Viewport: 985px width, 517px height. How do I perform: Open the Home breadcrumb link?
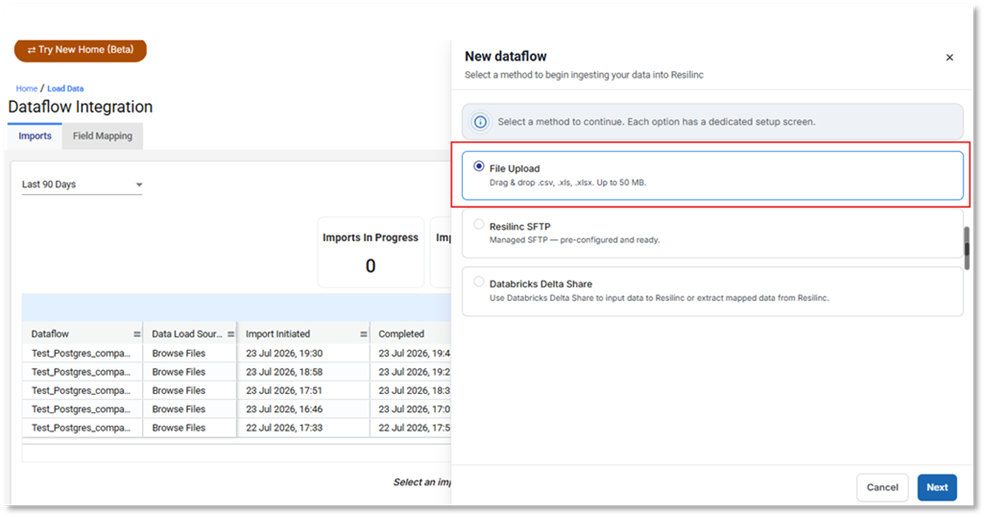(26, 89)
